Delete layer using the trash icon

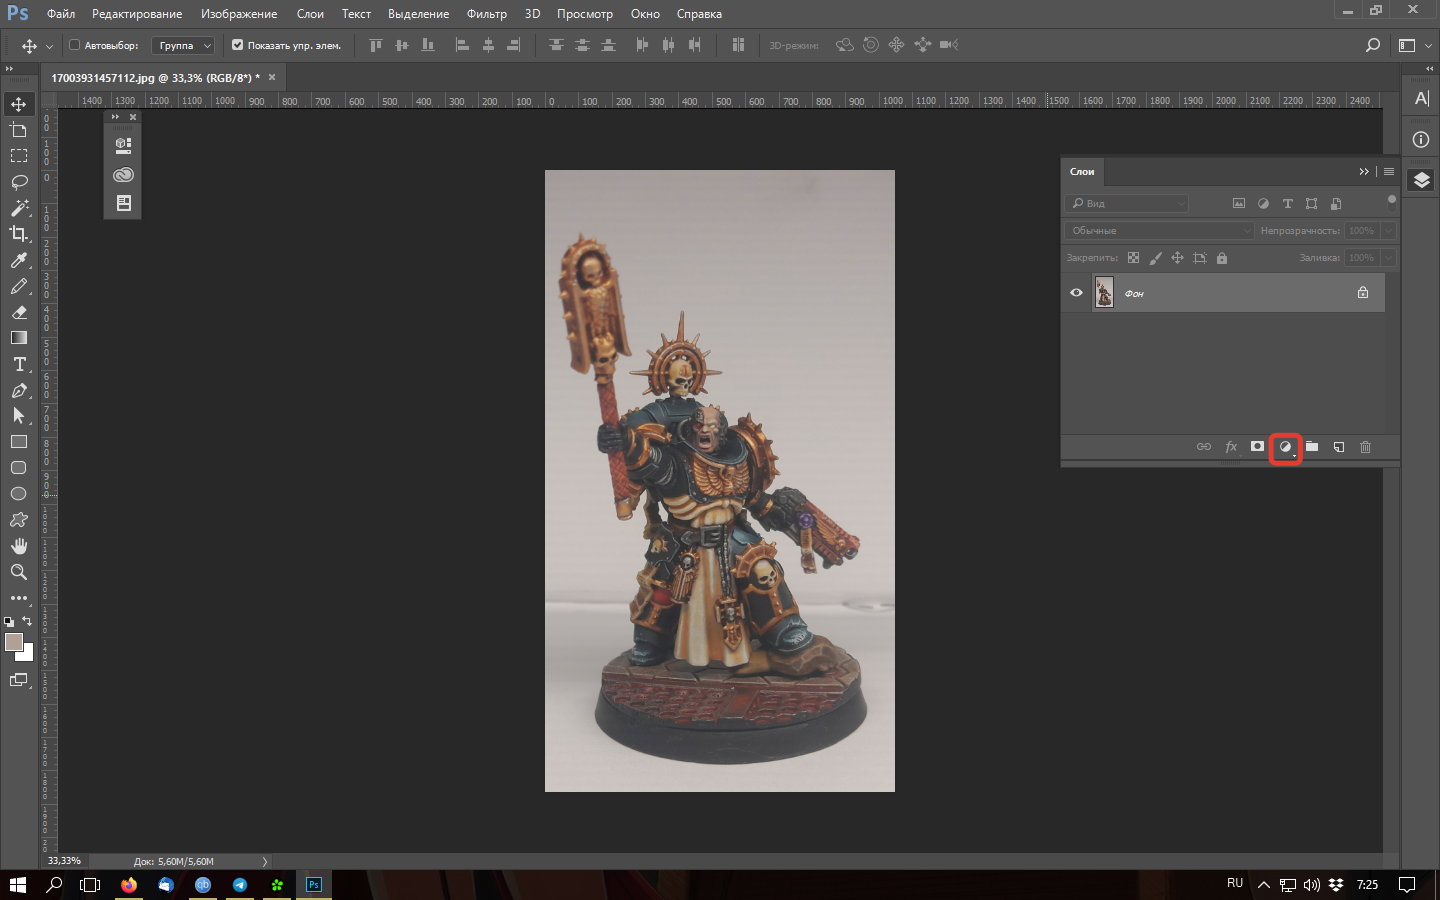[1365, 447]
